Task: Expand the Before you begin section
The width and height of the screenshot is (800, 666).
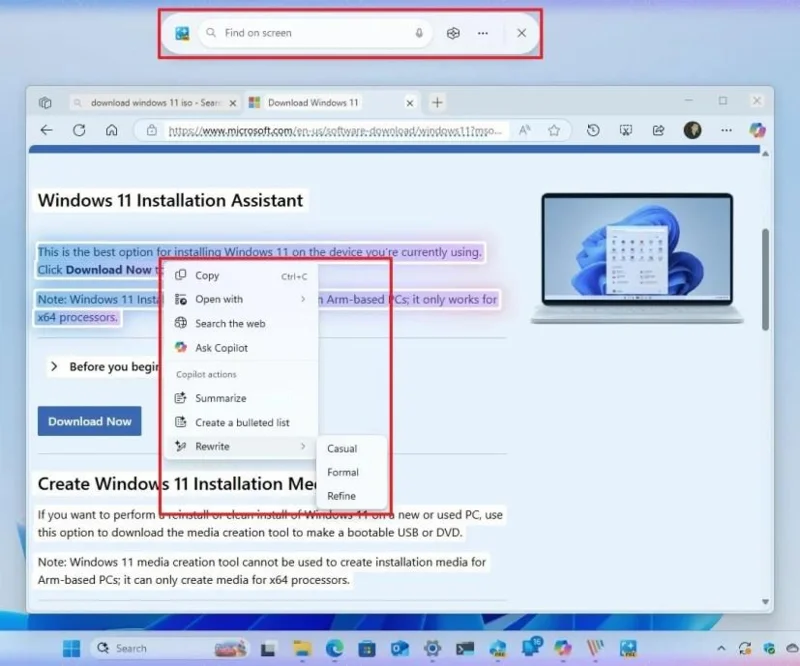Action: pyautogui.click(x=105, y=367)
